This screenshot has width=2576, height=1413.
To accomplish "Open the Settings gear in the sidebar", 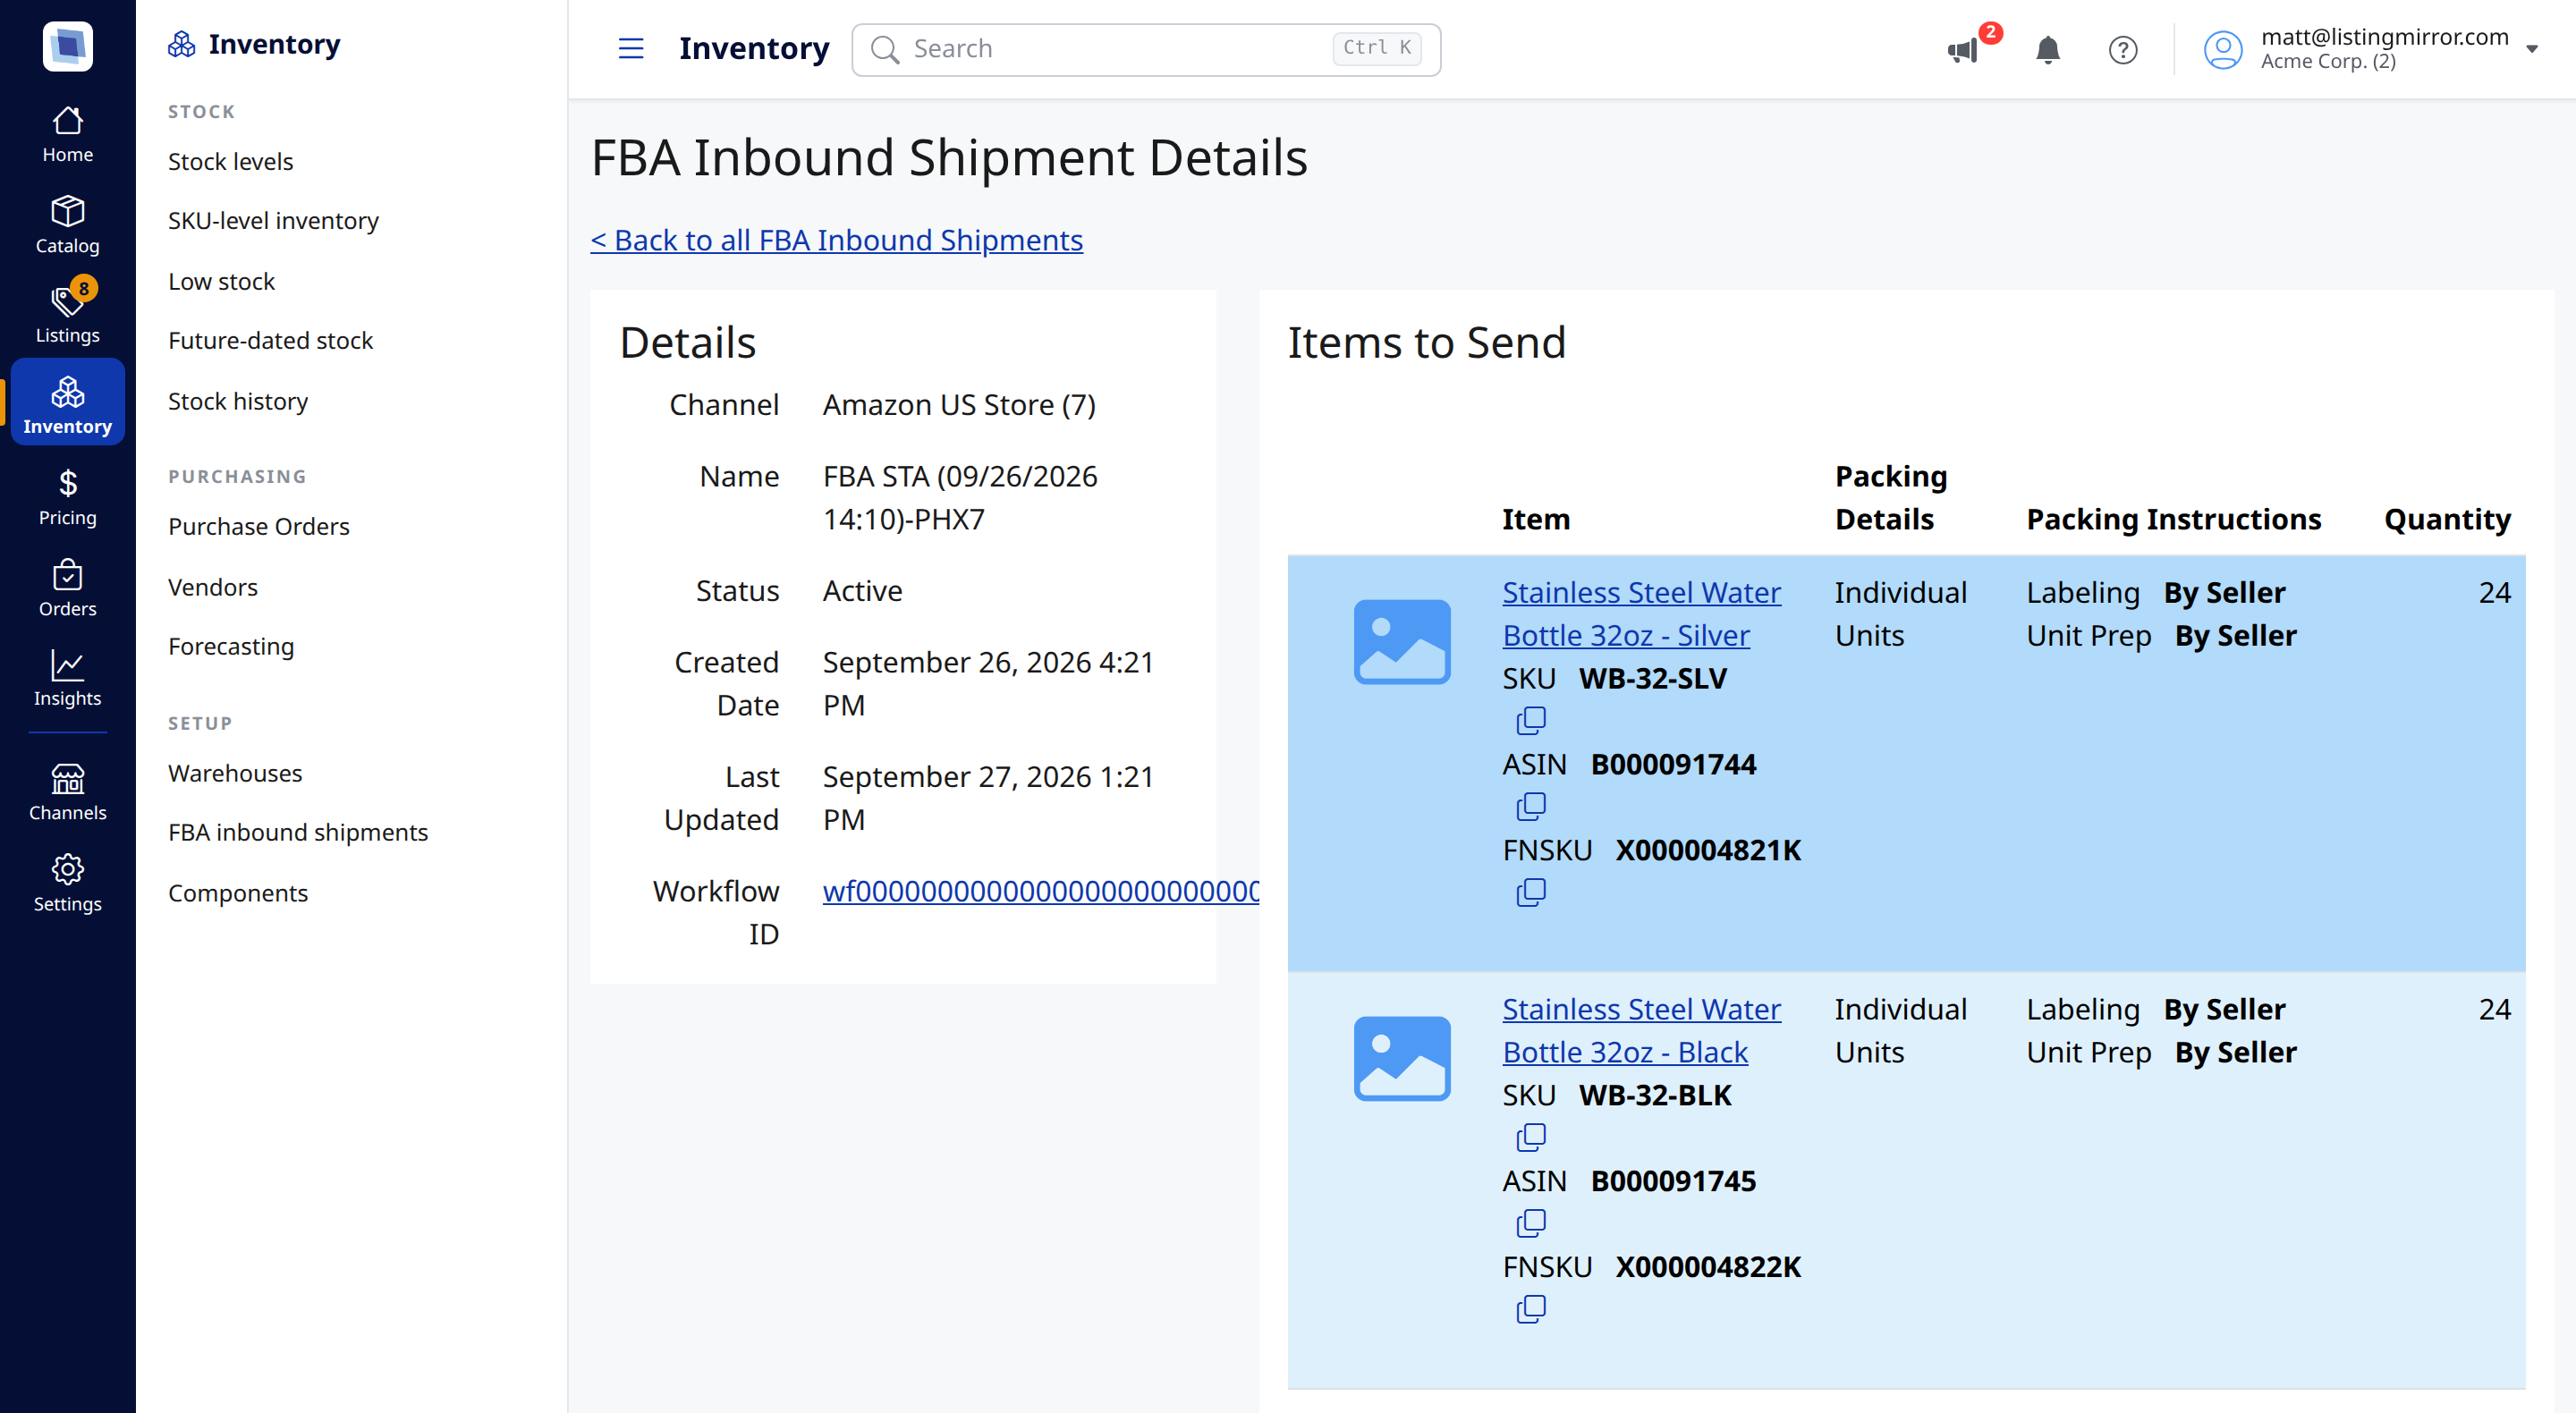I will click(x=67, y=883).
